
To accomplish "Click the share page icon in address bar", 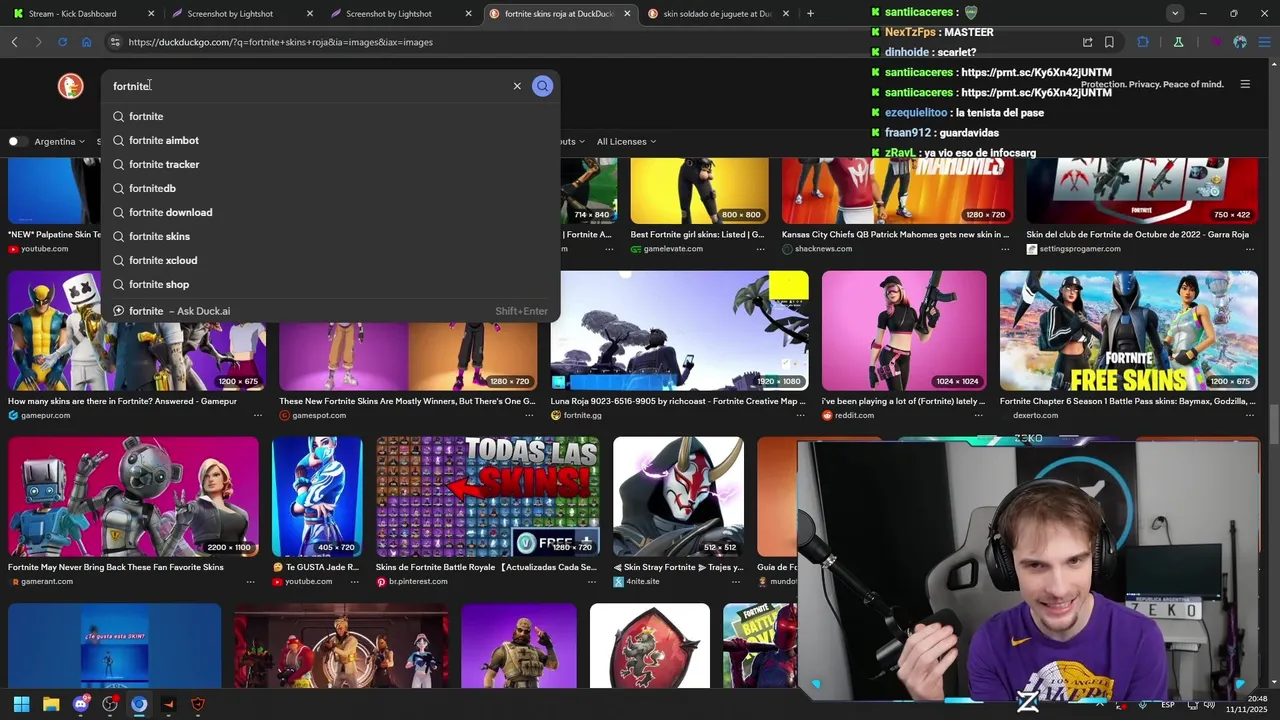I will (1087, 42).
